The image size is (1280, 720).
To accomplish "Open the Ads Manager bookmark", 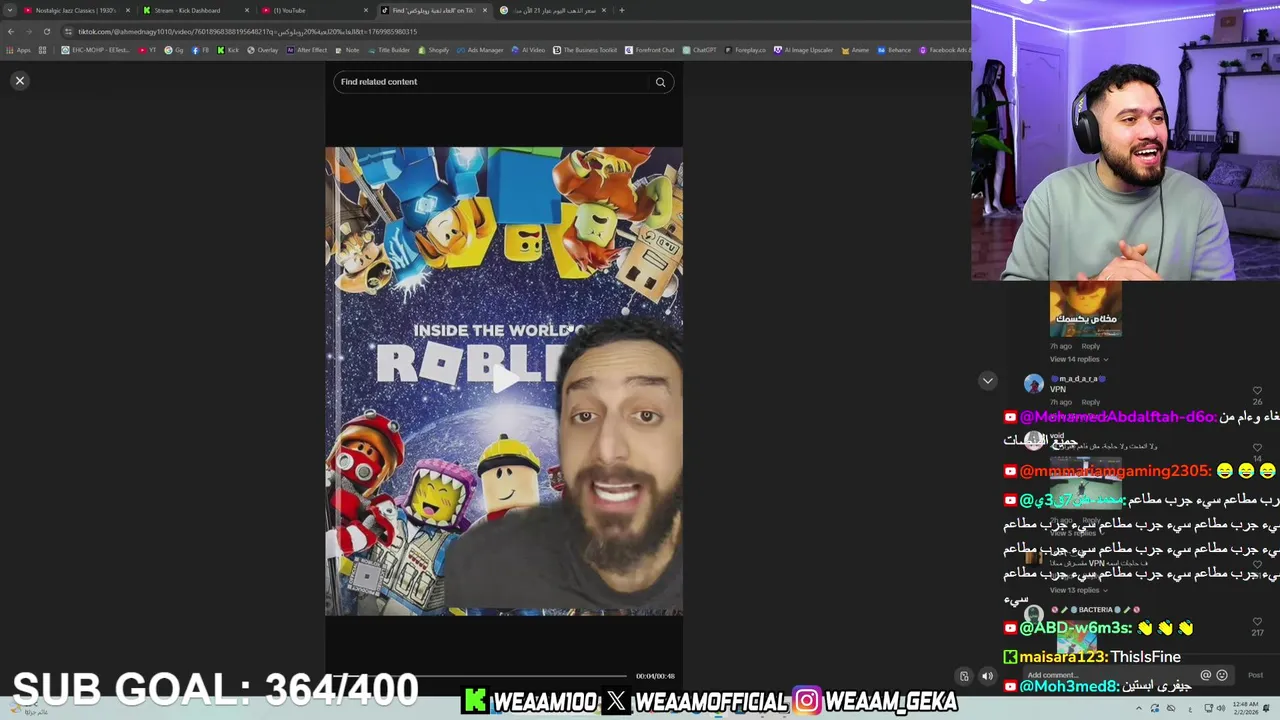I will tap(480, 50).
